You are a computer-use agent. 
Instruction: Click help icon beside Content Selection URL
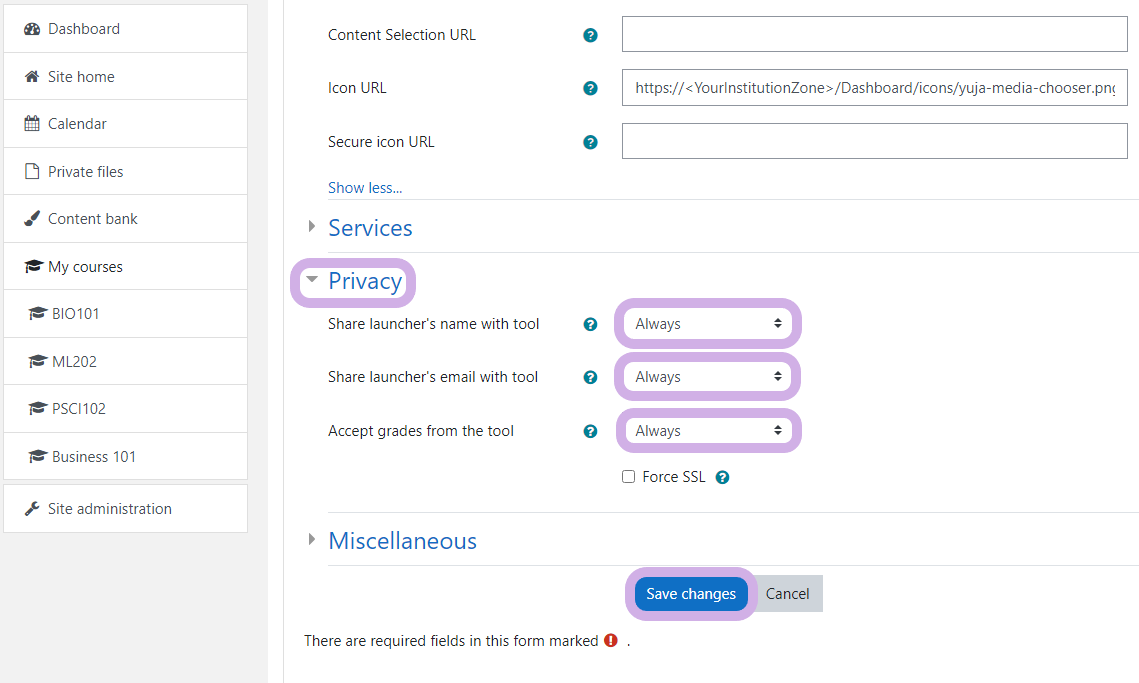coord(590,35)
